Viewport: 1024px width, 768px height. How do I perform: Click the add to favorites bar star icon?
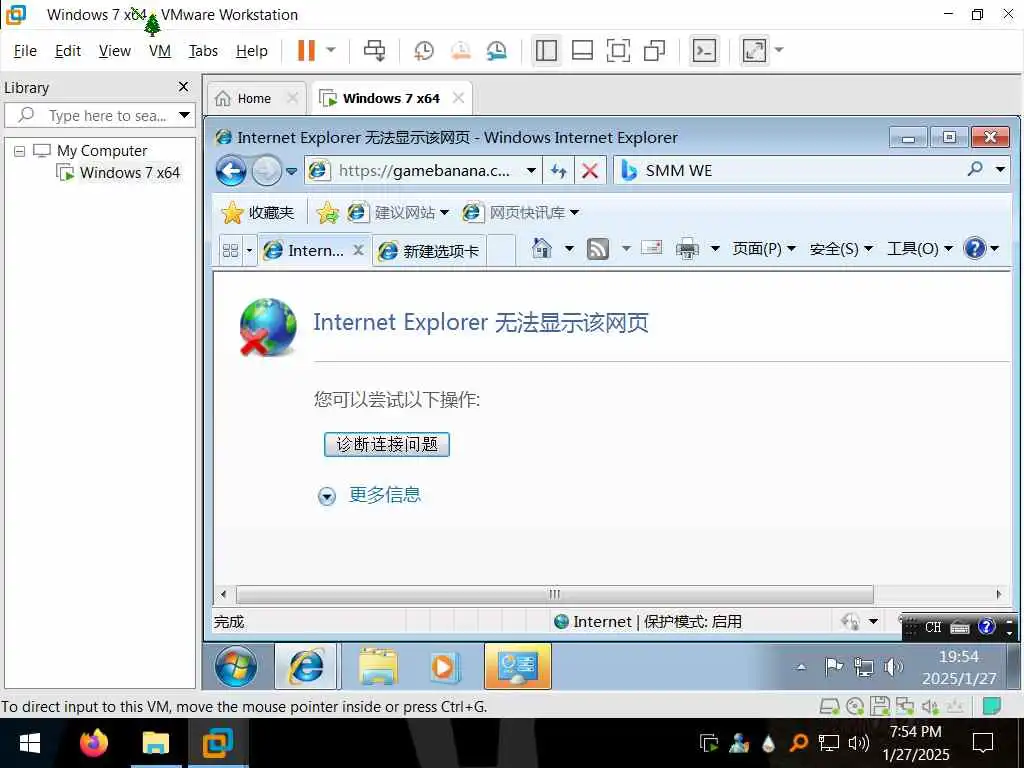327,213
